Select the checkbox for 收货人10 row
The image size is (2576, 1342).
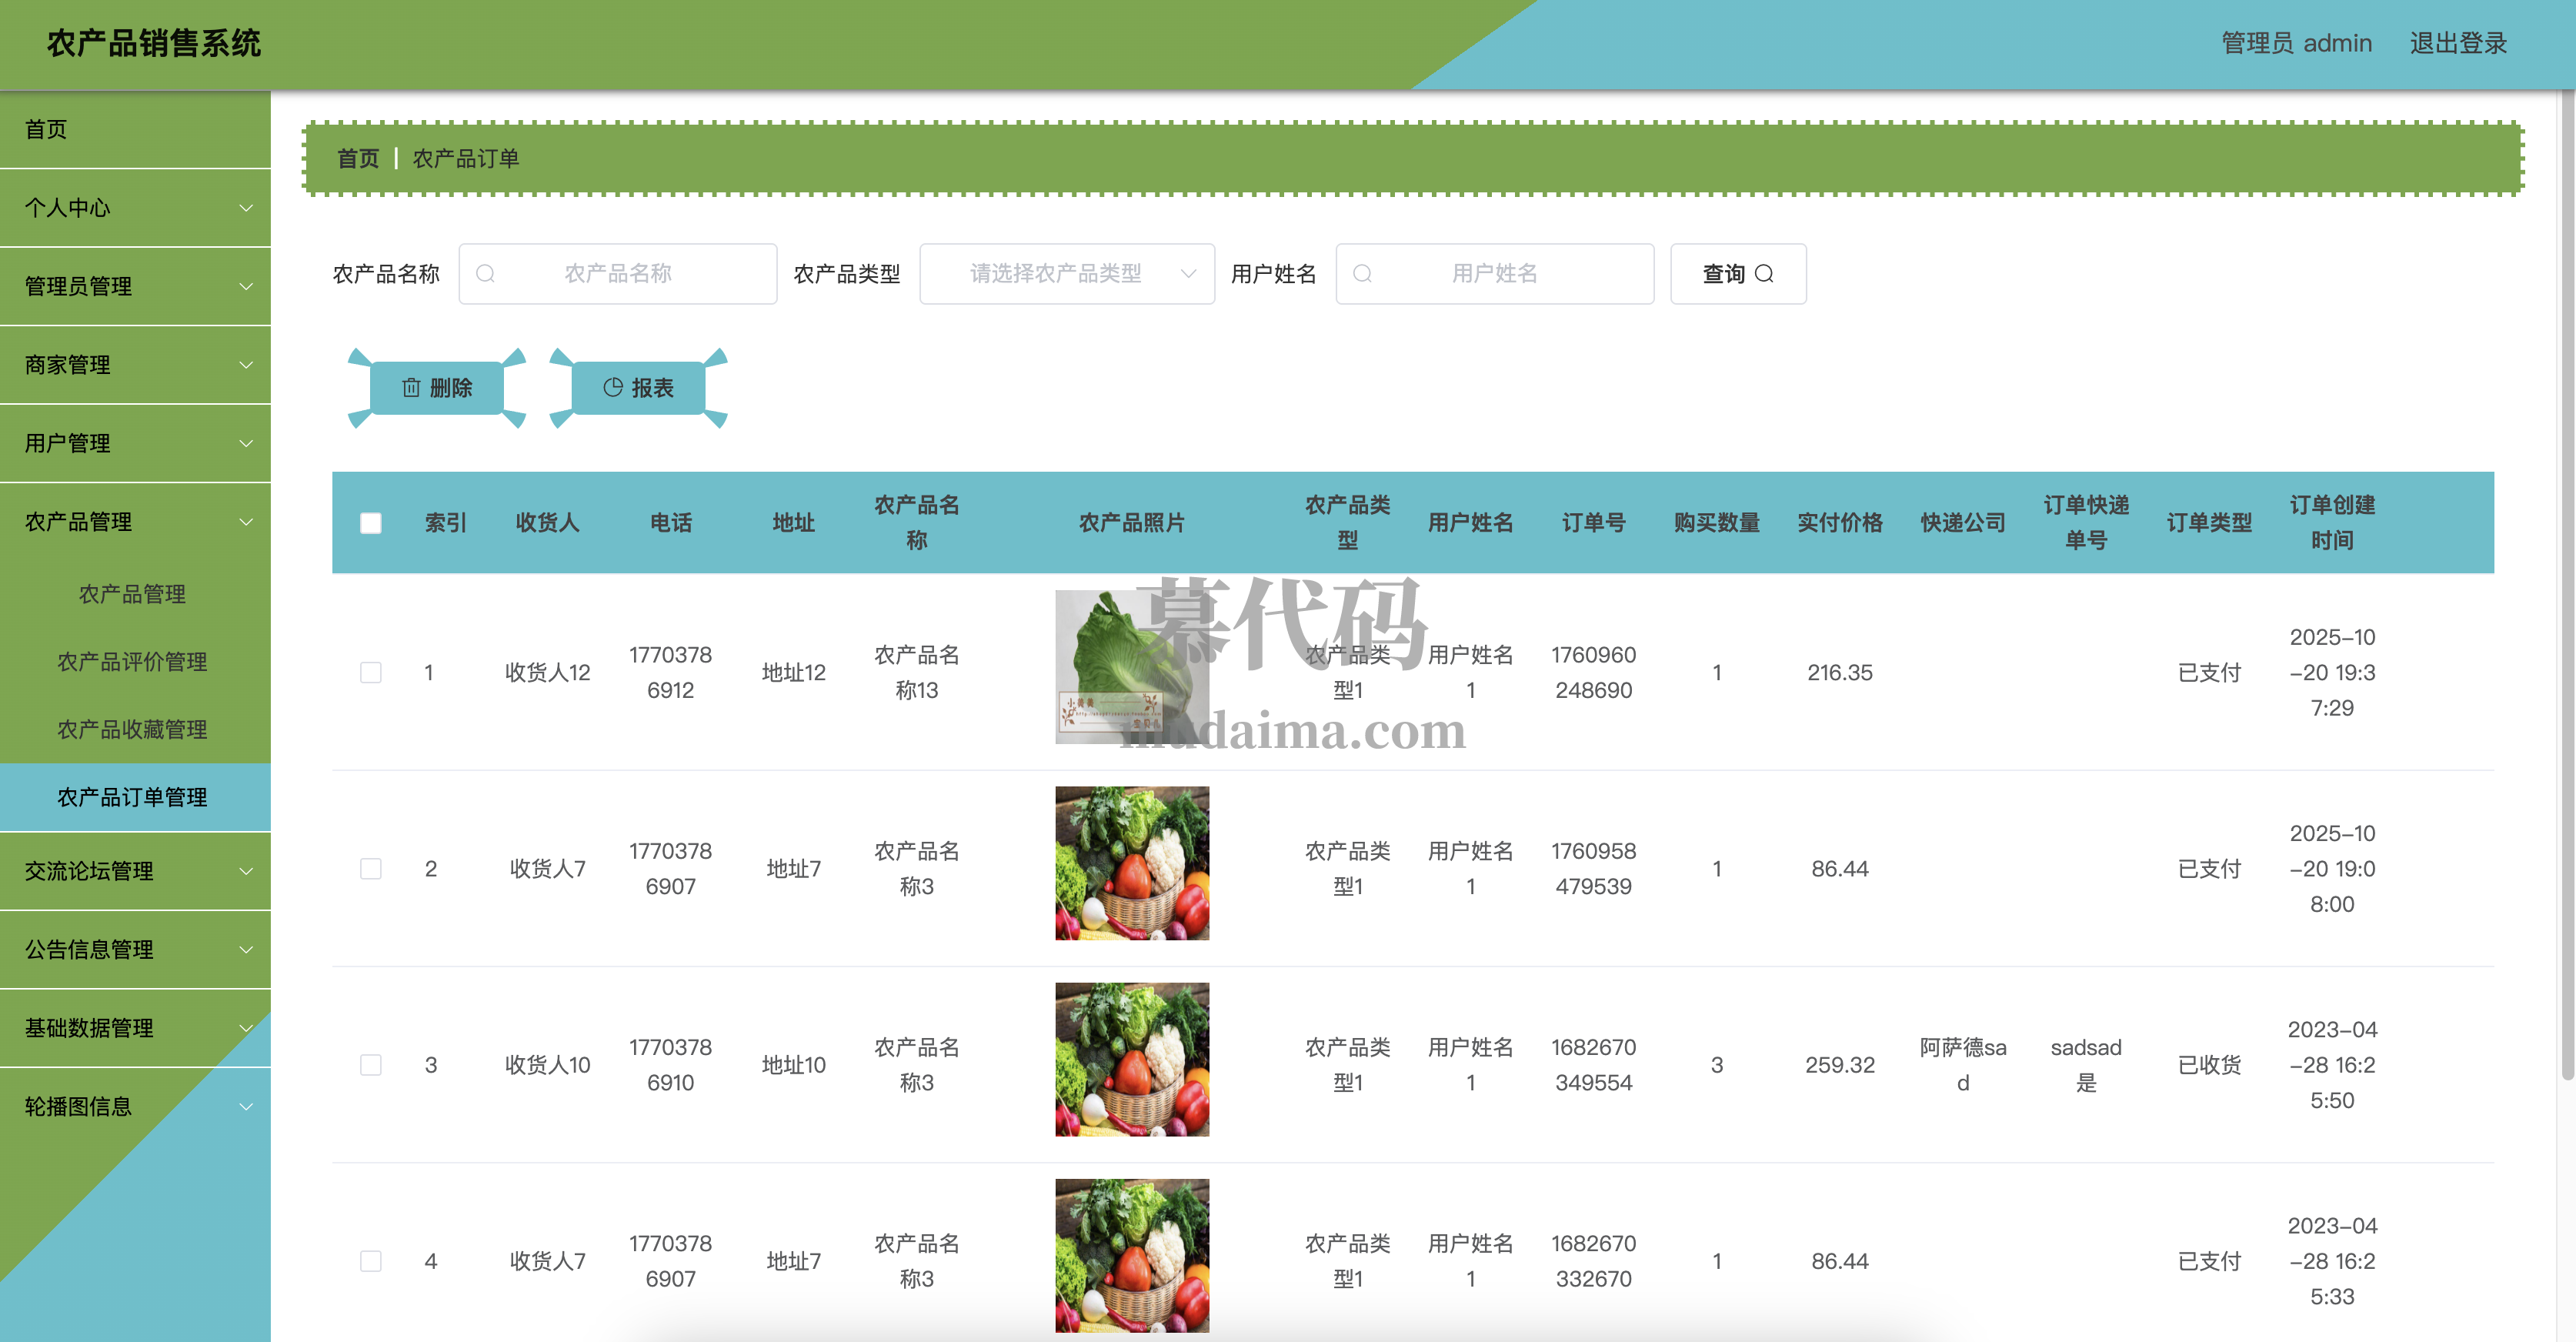[x=371, y=1065]
